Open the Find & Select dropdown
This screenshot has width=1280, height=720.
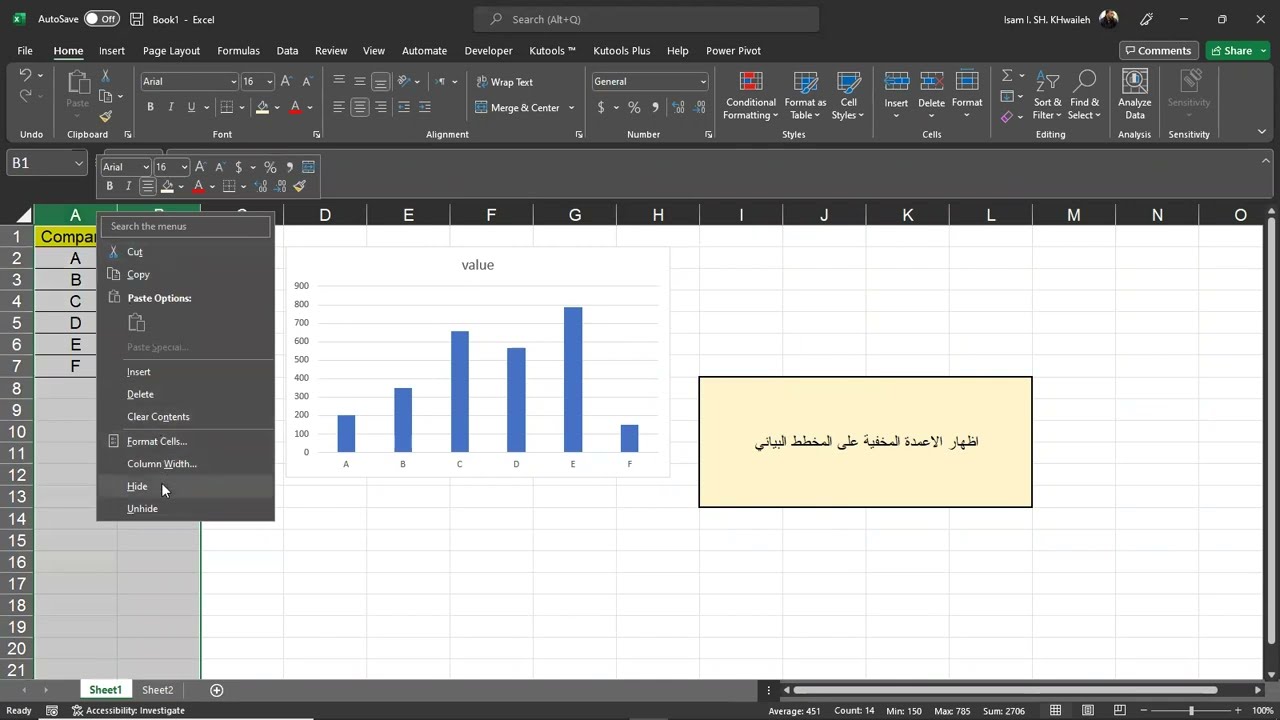click(x=1084, y=95)
